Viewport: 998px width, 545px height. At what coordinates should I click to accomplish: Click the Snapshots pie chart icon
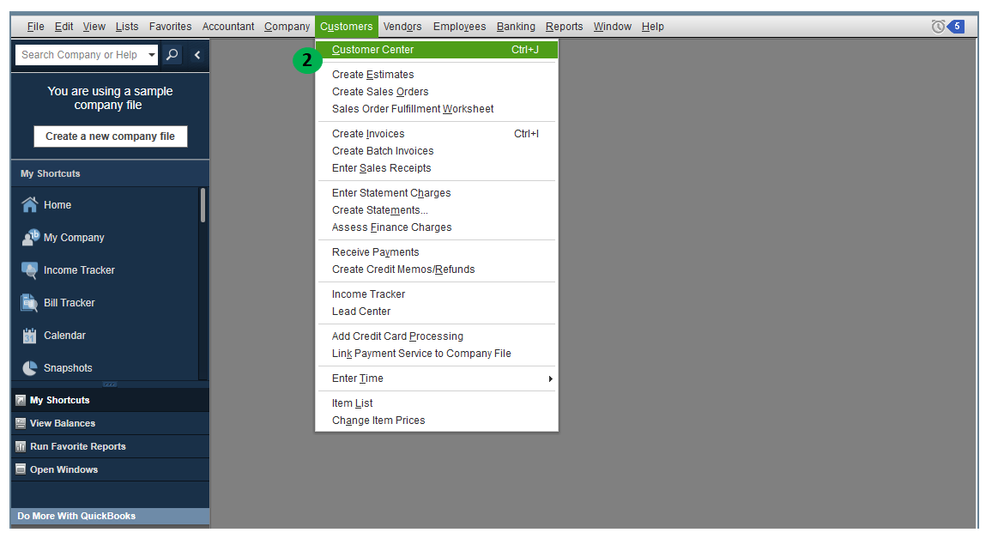pos(29,367)
